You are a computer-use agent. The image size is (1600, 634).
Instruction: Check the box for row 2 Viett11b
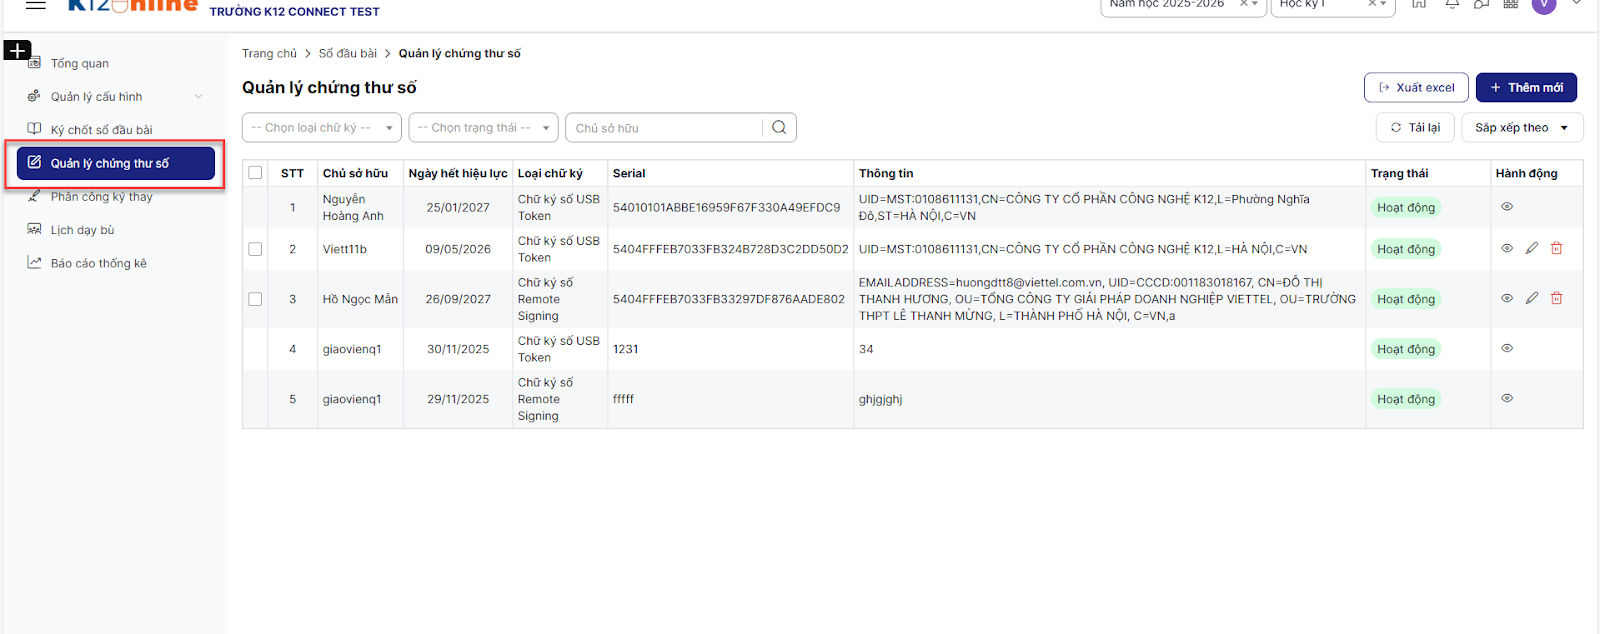pos(255,249)
